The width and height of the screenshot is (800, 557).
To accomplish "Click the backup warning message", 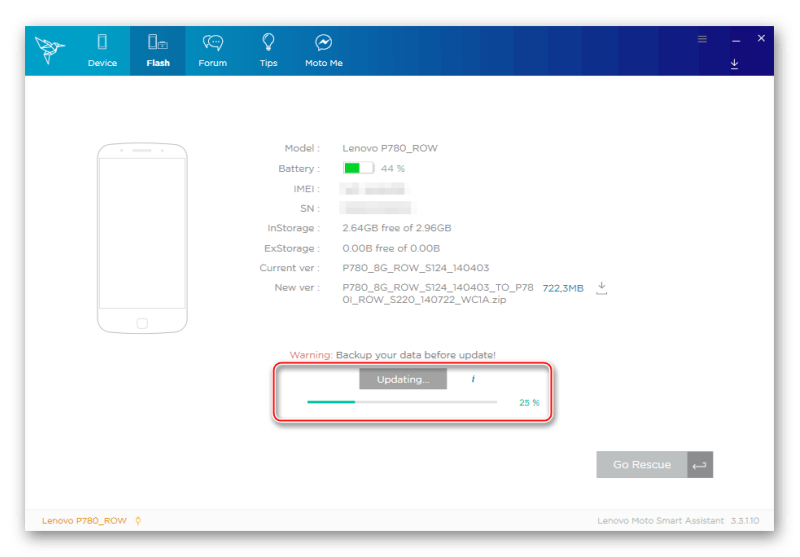I will 392,355.
